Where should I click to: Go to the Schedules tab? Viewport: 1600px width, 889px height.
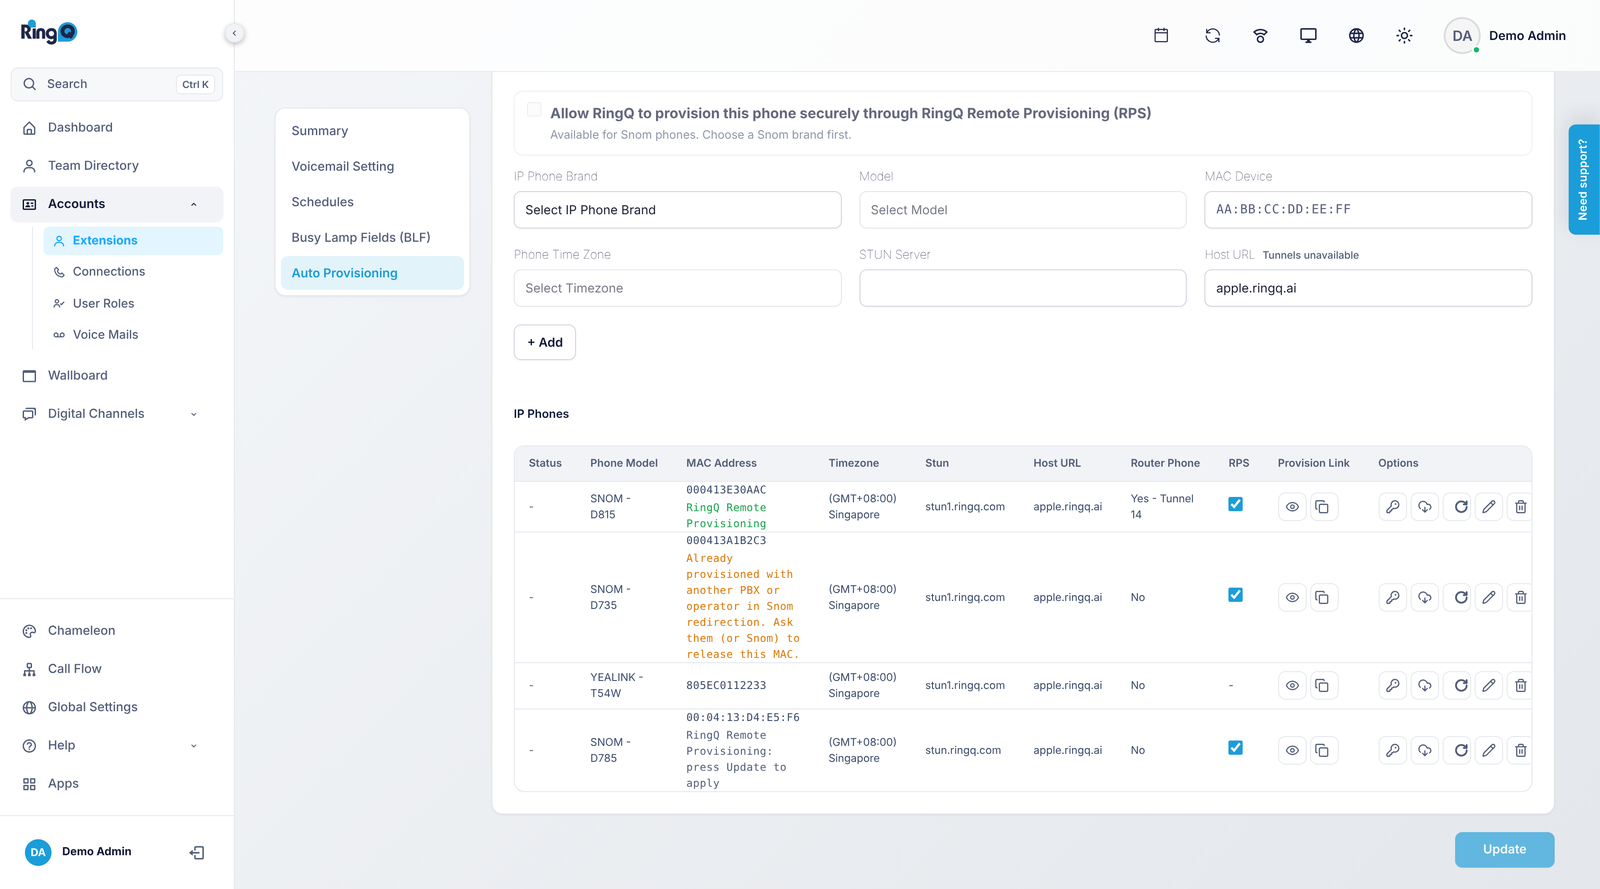[x=372, y=202]
